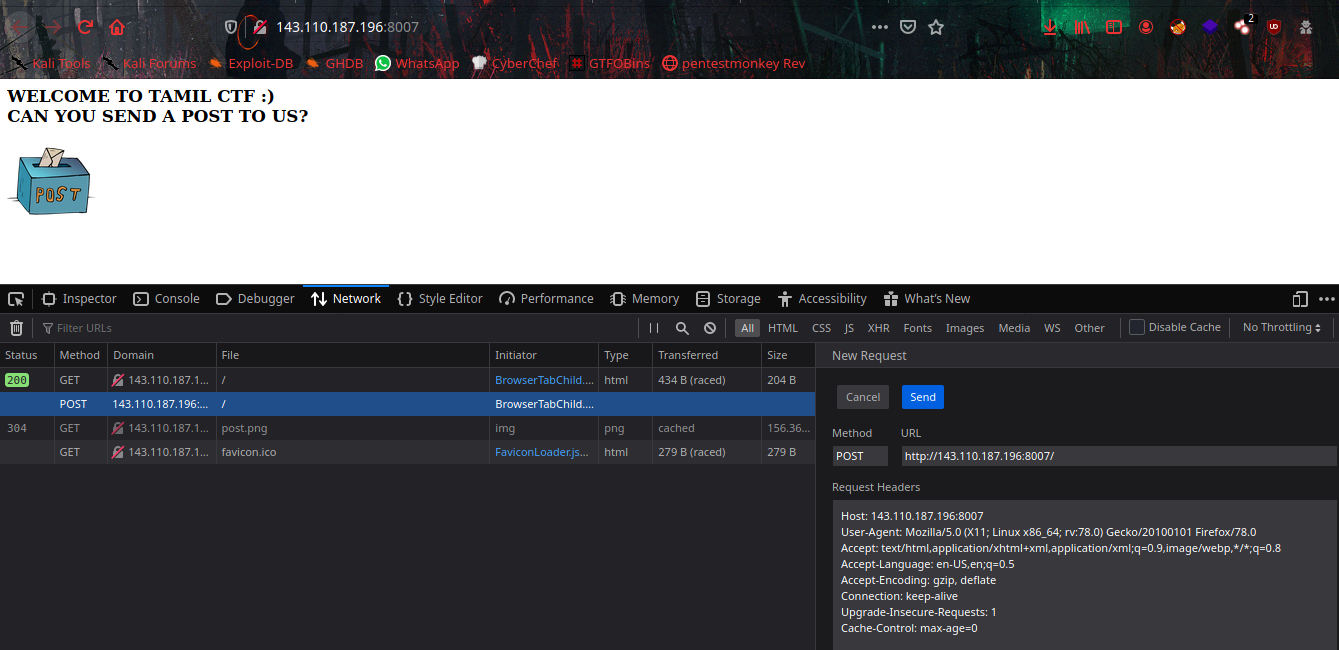This screenshot has height=650, width=1339.
Task: Go to browser home icon
Action: pyautogui.click(x=117, y=27)
